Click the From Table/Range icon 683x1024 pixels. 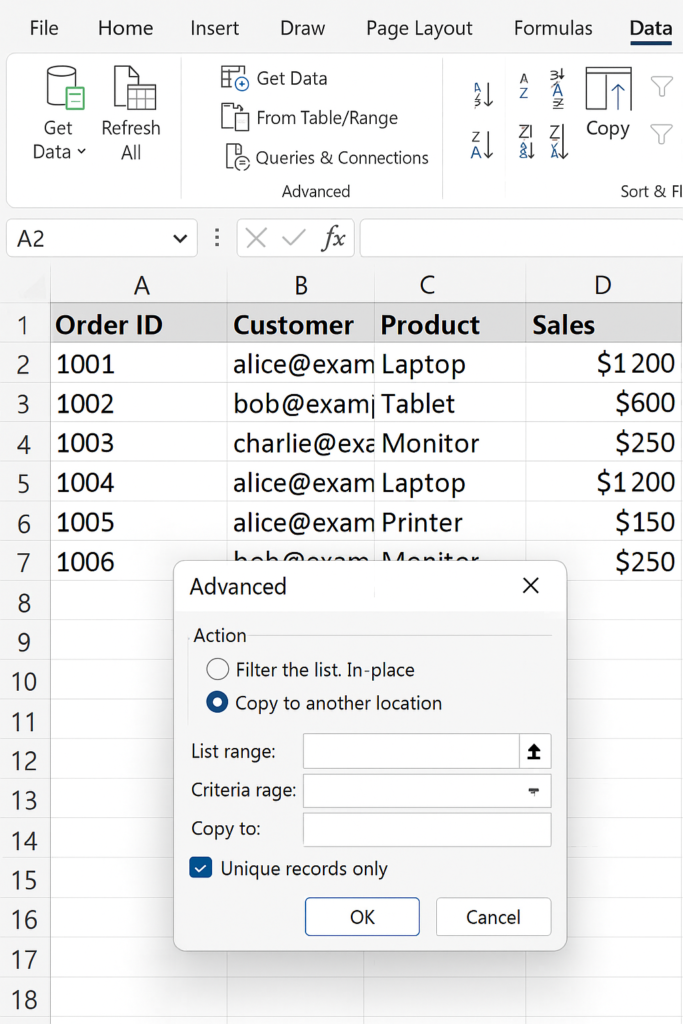point(234,118)
